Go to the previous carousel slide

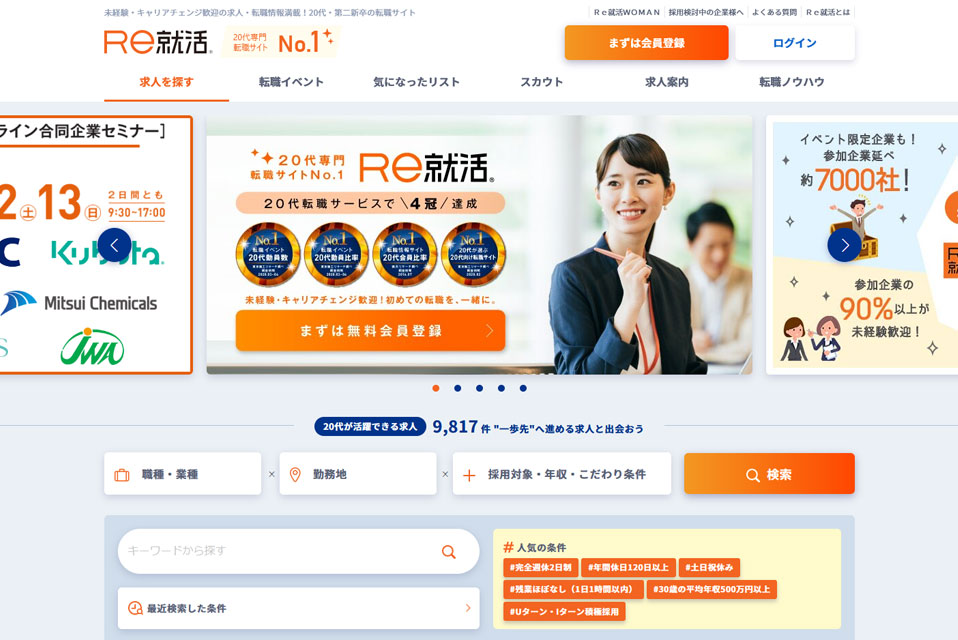pos(114,245)
